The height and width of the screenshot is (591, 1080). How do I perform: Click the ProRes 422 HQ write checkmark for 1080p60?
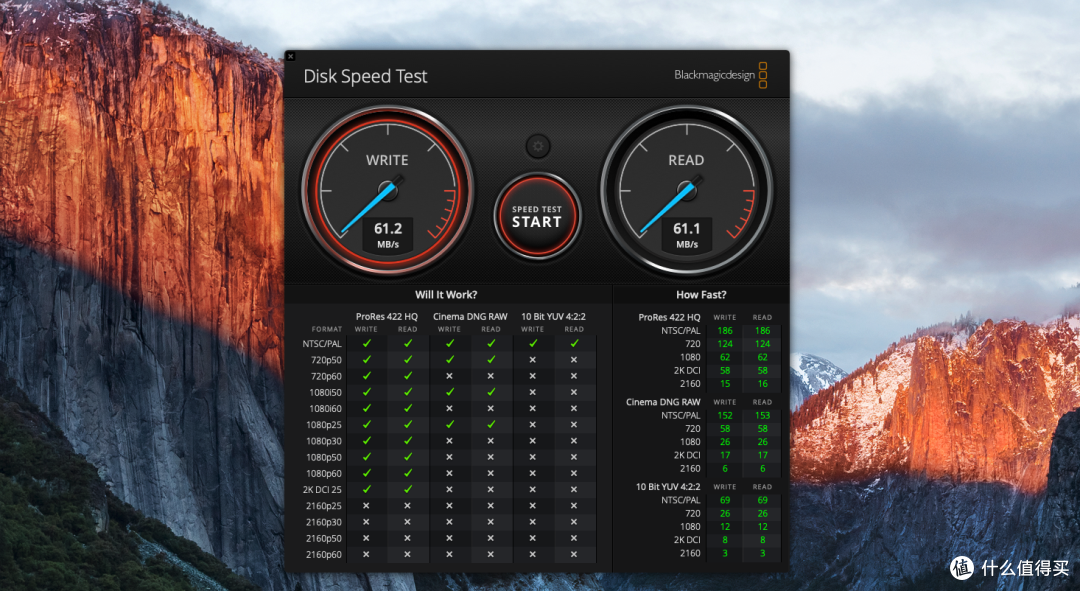366,473
